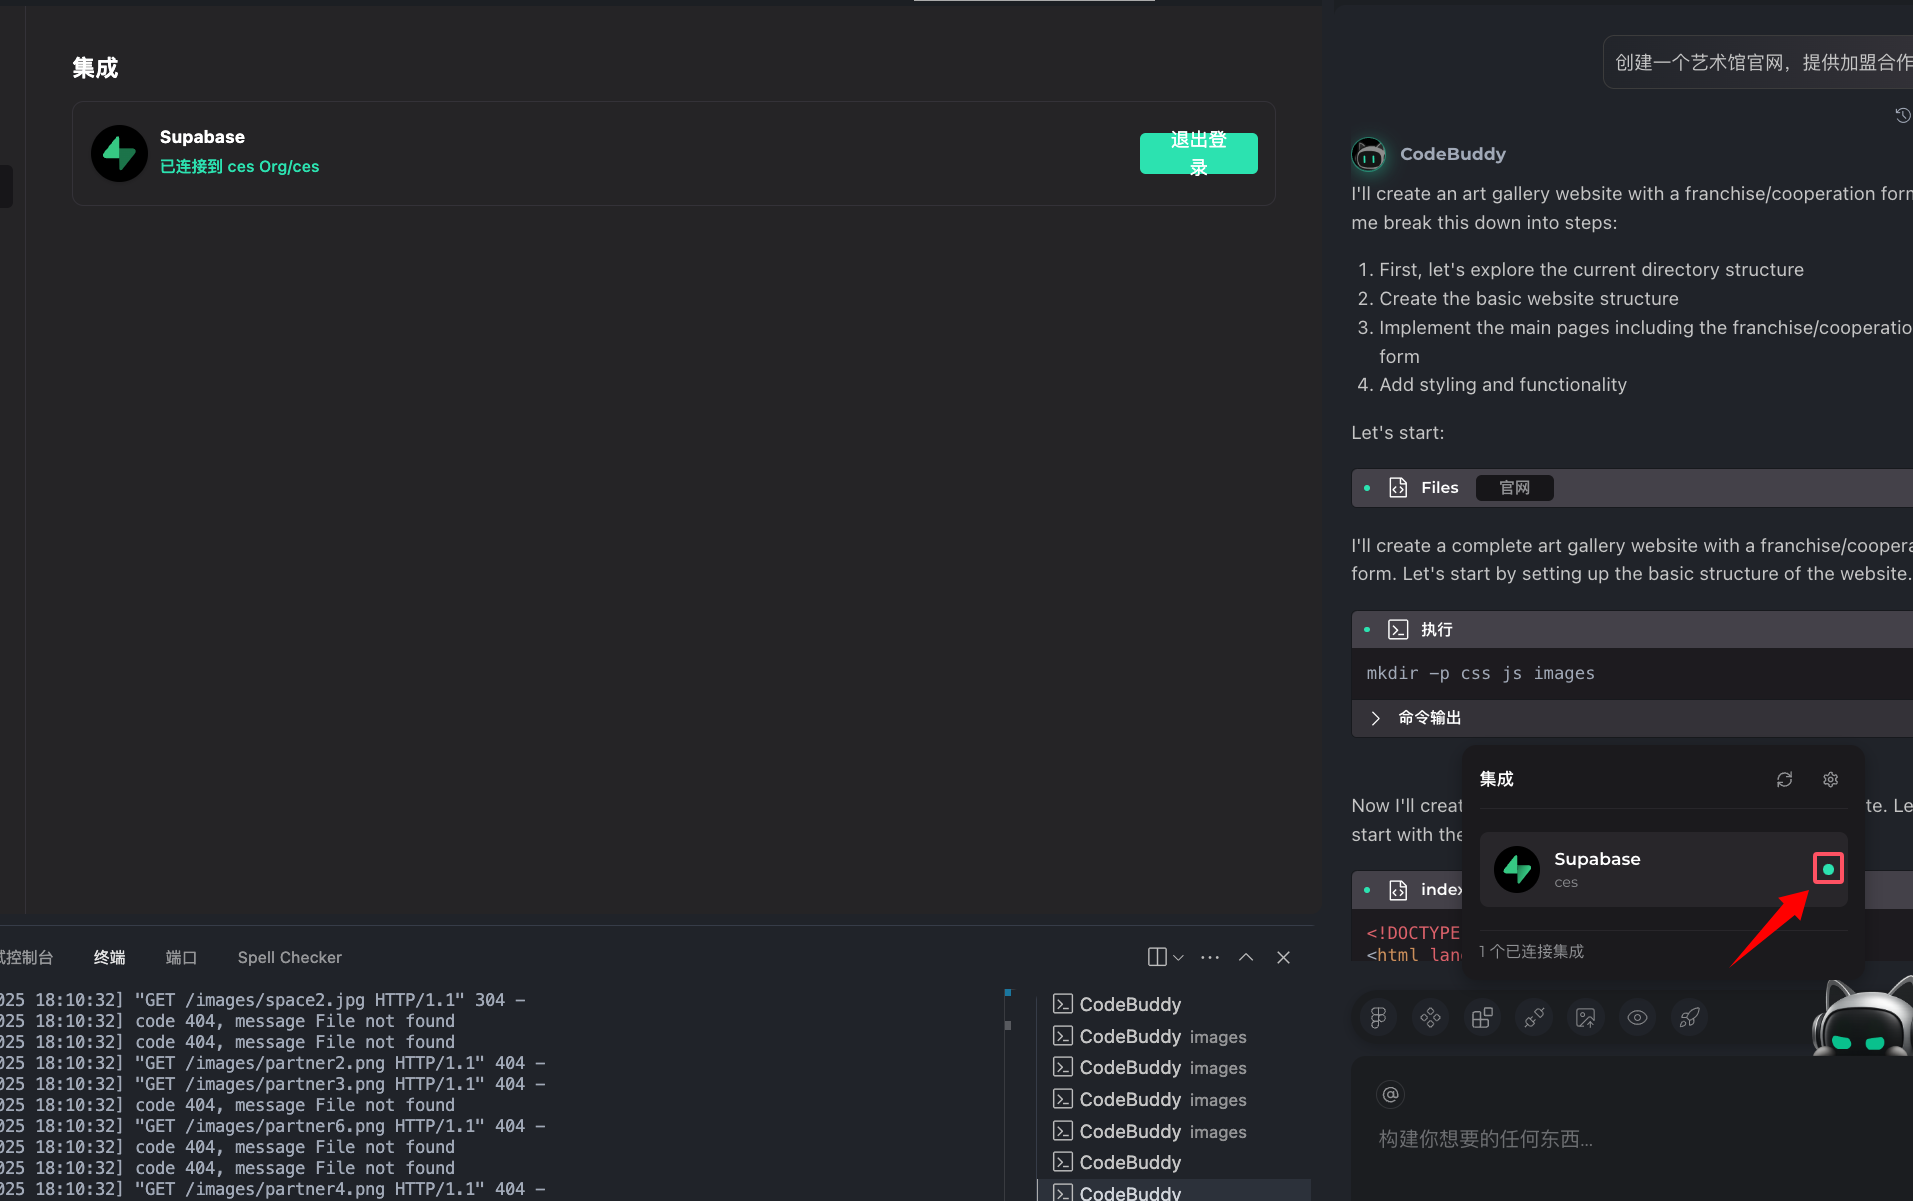Split the terminal with the split icon
This screenshot has width=1913, height=1201.
pyautogui.click(x=1157, y=957)
